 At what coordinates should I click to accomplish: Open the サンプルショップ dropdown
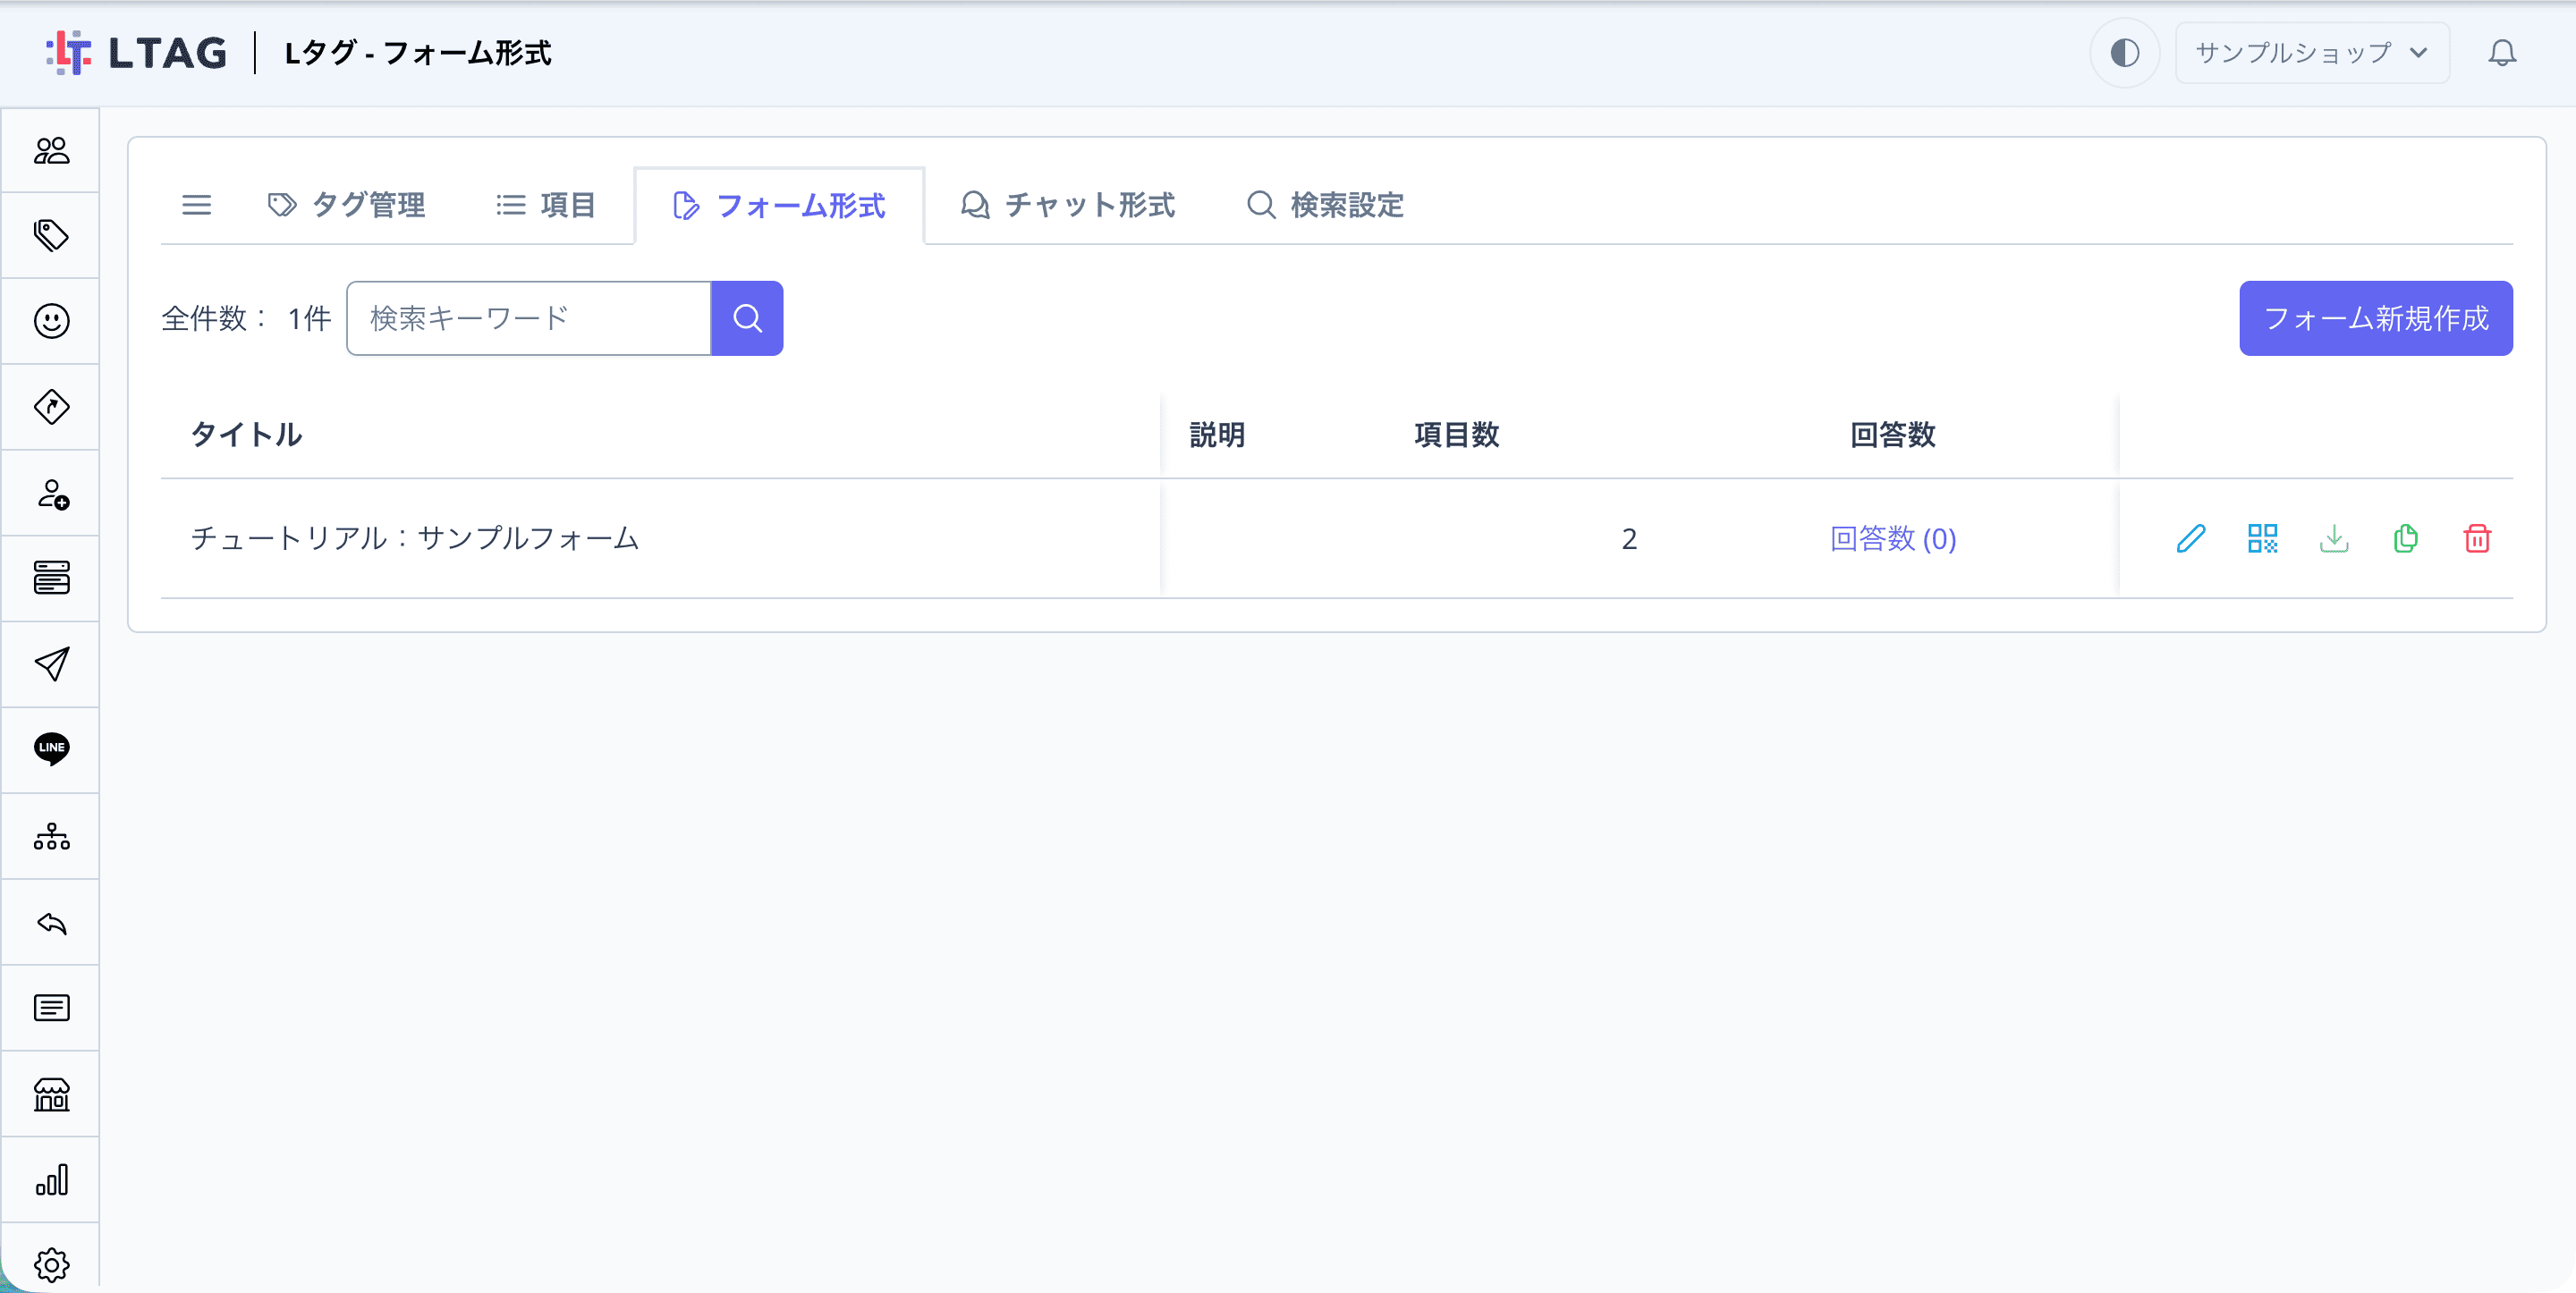2312,53
